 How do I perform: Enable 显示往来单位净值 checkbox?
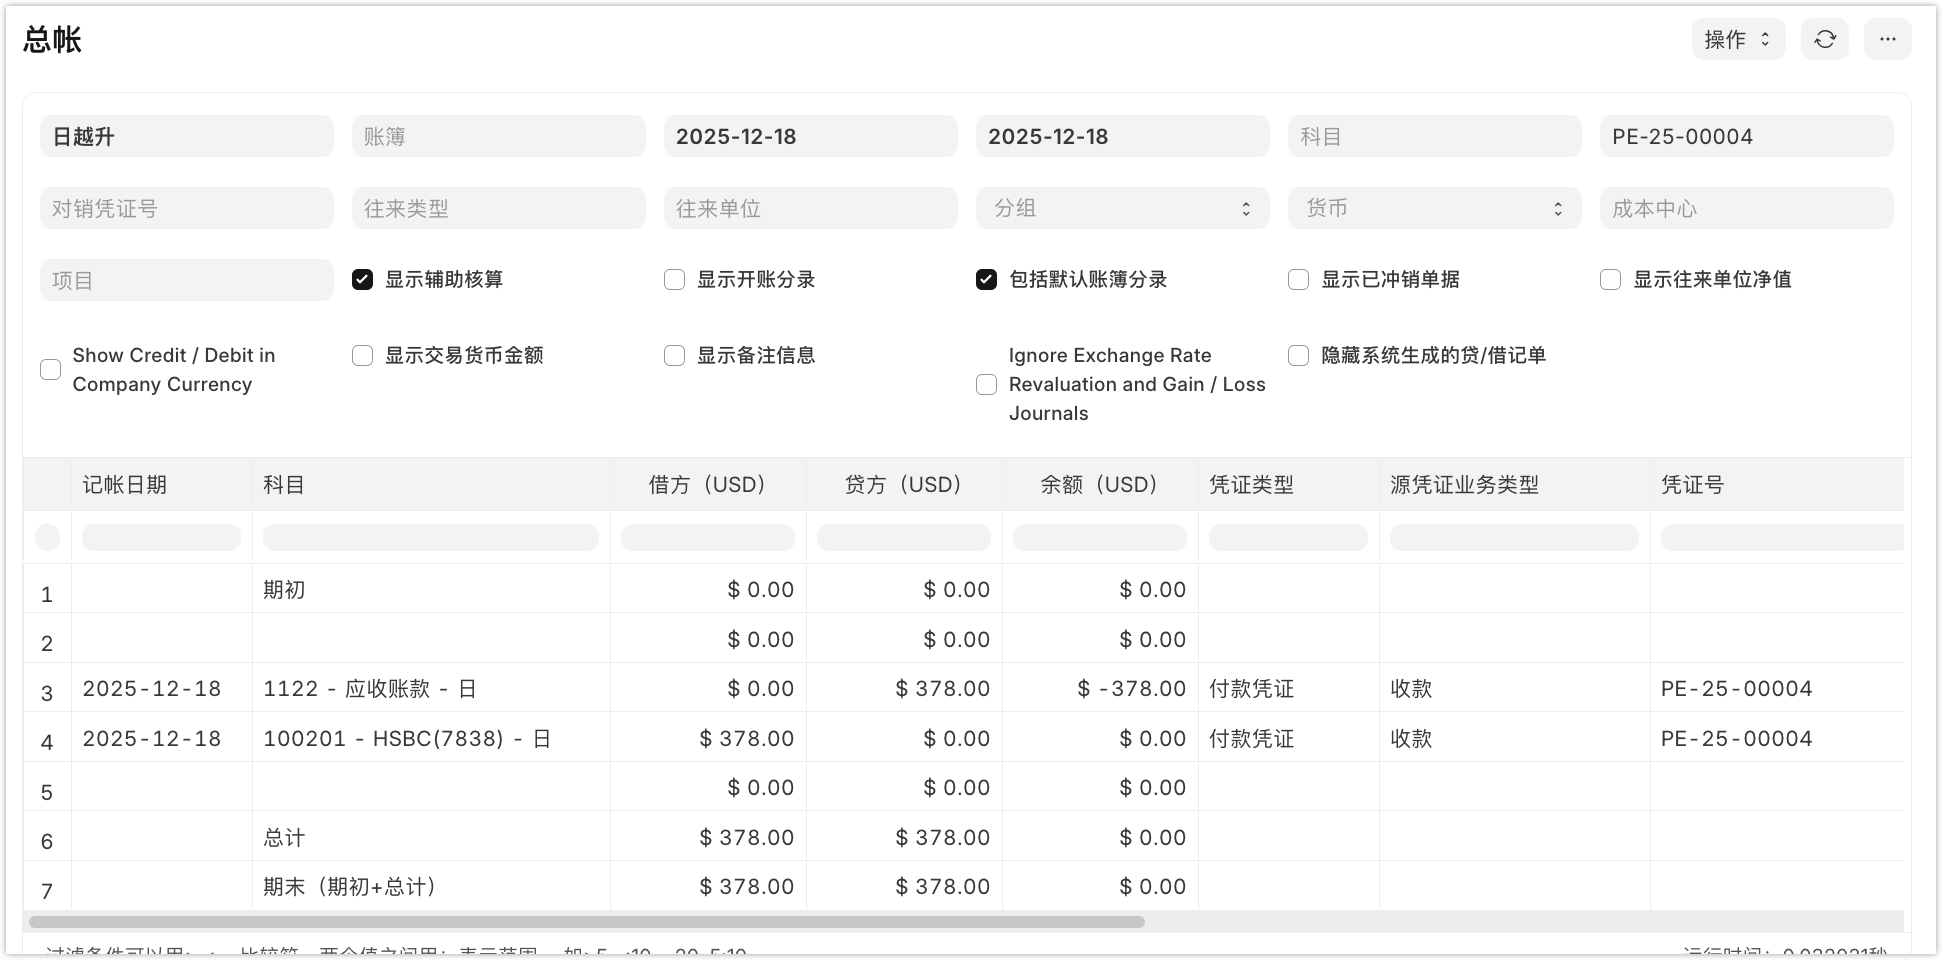pyautogui.click(x=1610, y=280)
